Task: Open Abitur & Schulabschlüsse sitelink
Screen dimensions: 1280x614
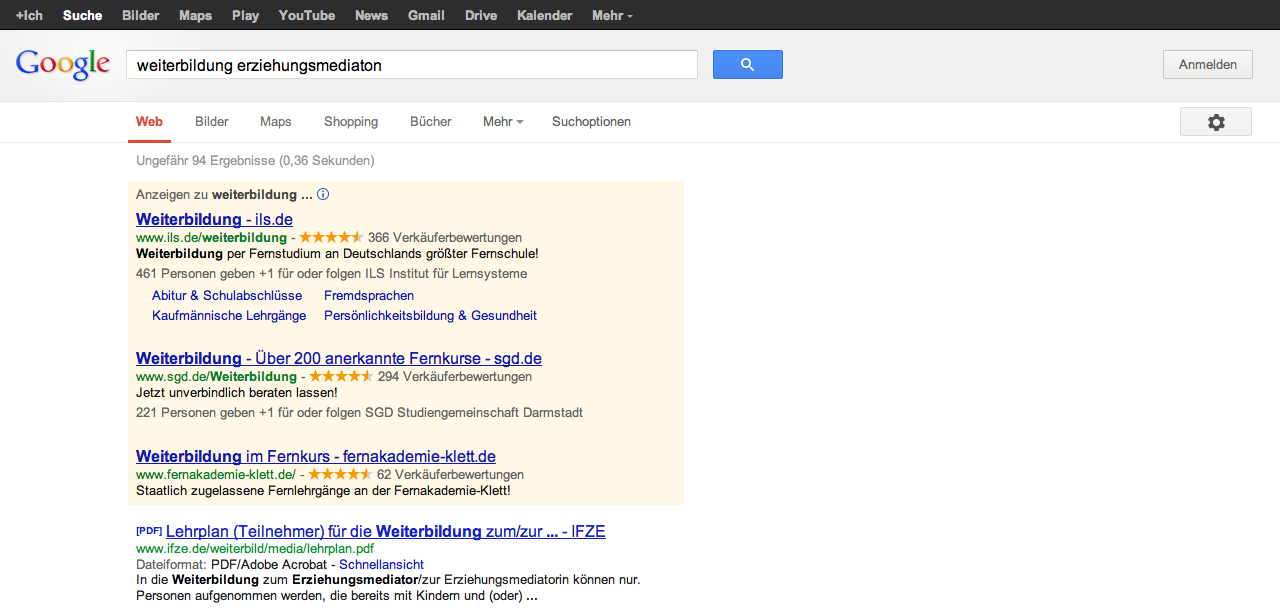Action: (227, 296)
